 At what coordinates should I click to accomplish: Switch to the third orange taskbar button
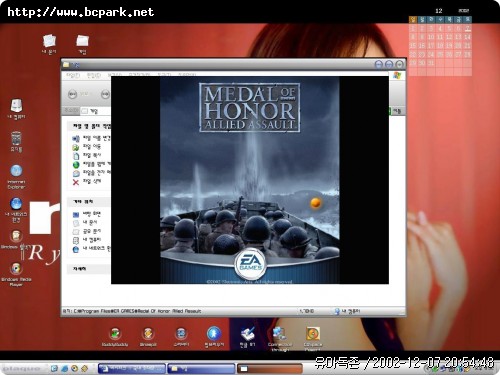click(270, 368)
